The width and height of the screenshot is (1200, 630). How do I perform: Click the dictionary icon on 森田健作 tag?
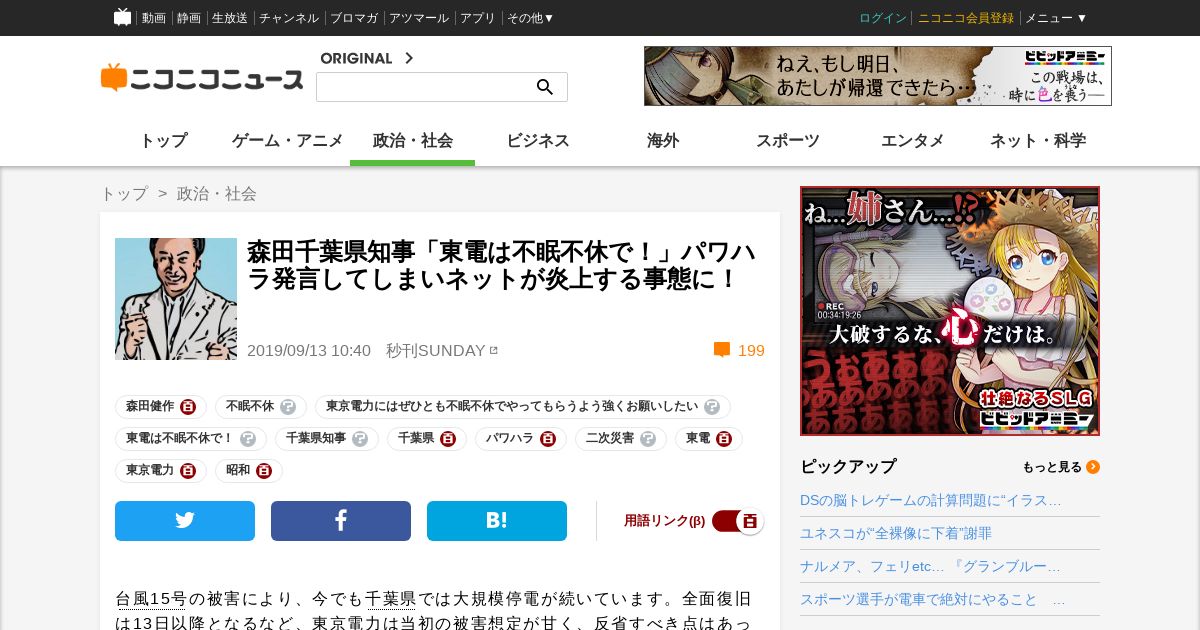[188, 407]
